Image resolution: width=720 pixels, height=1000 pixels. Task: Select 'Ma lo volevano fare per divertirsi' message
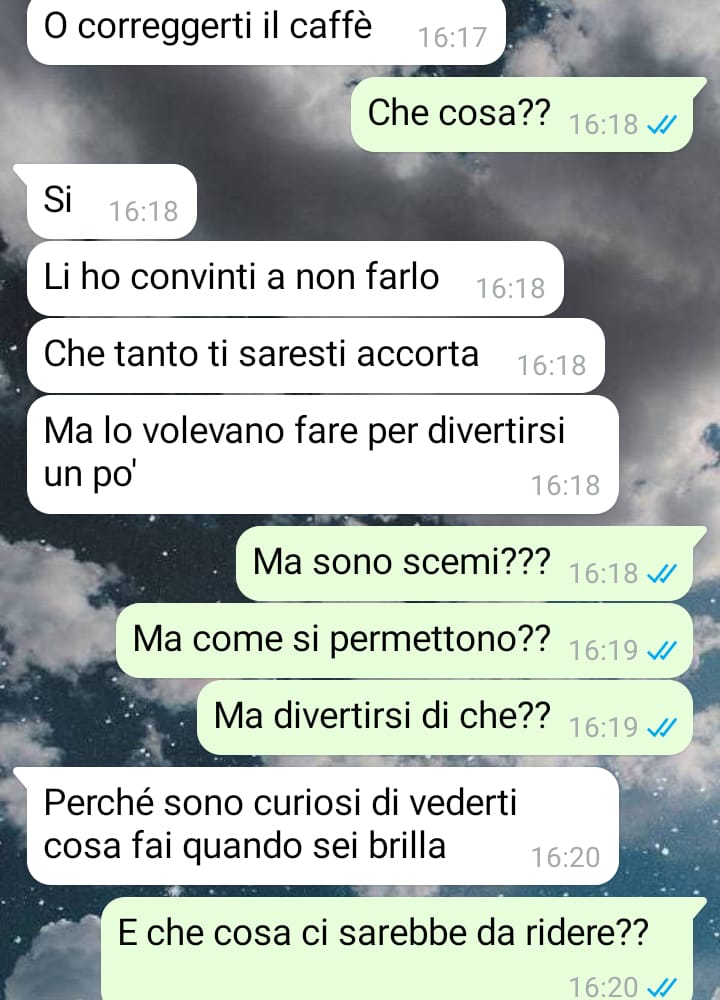(x=323, y=454)
